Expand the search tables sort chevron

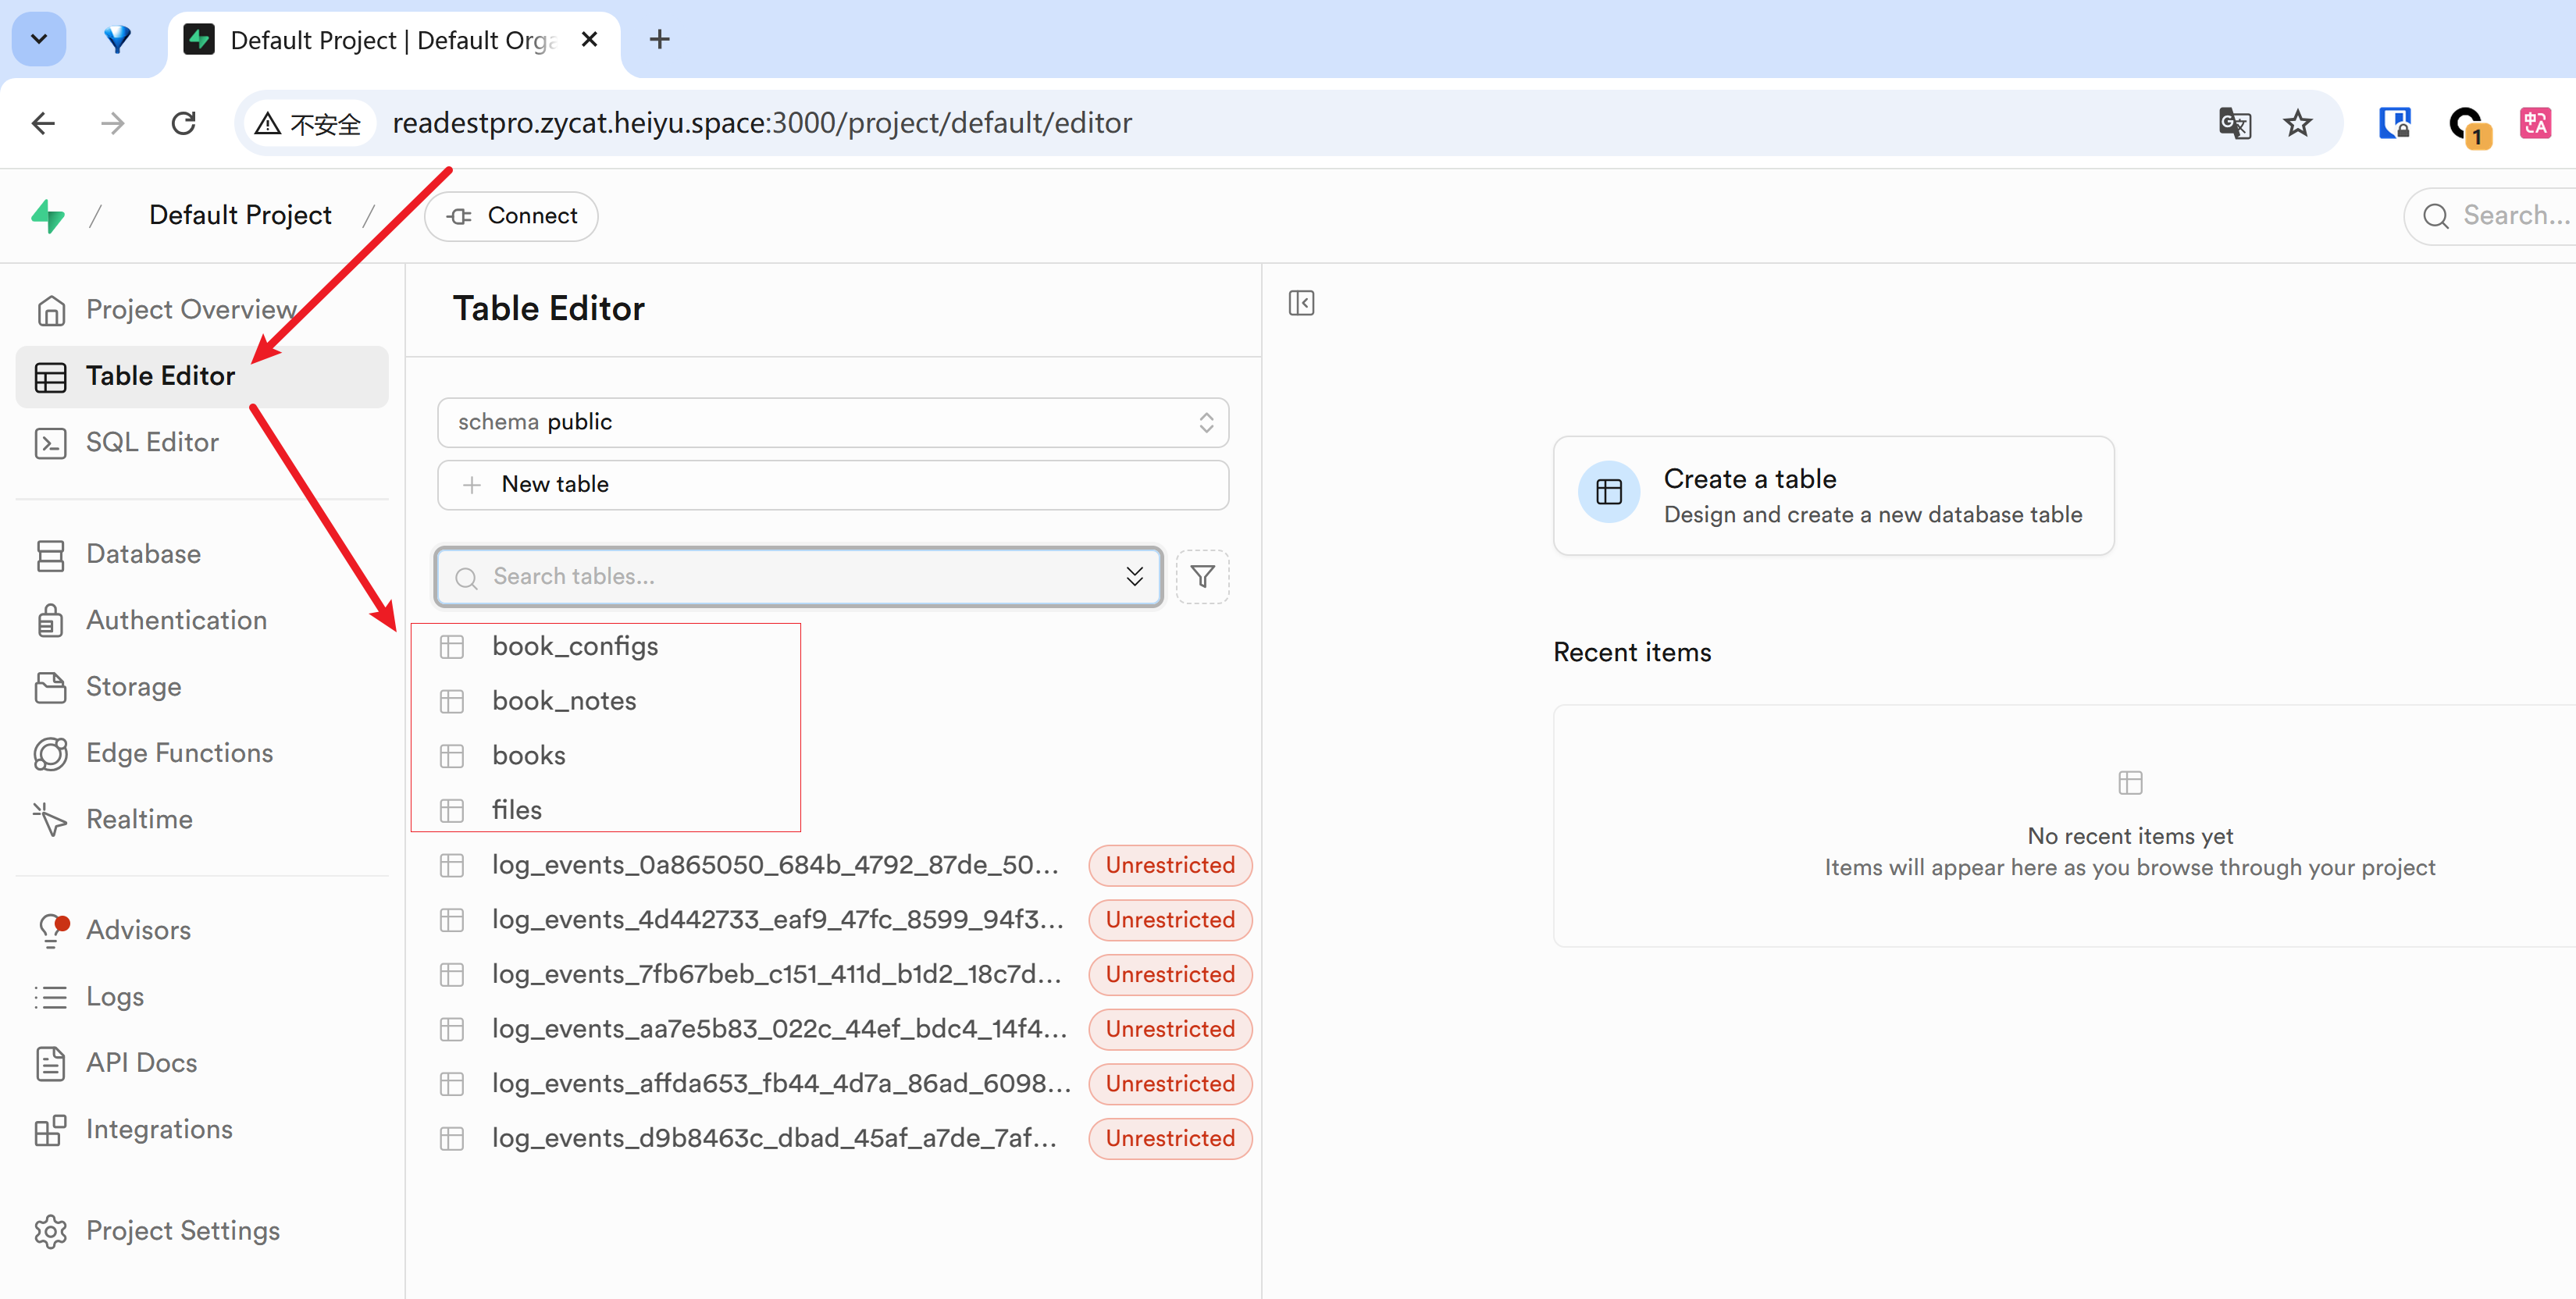(1134, 577)
